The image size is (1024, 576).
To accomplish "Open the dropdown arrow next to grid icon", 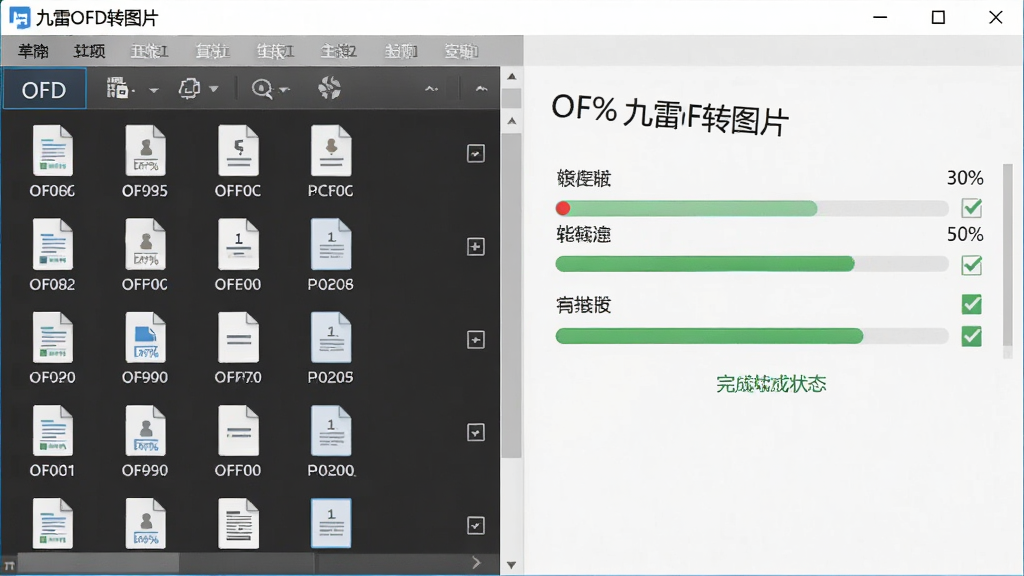I will (153, 90).
